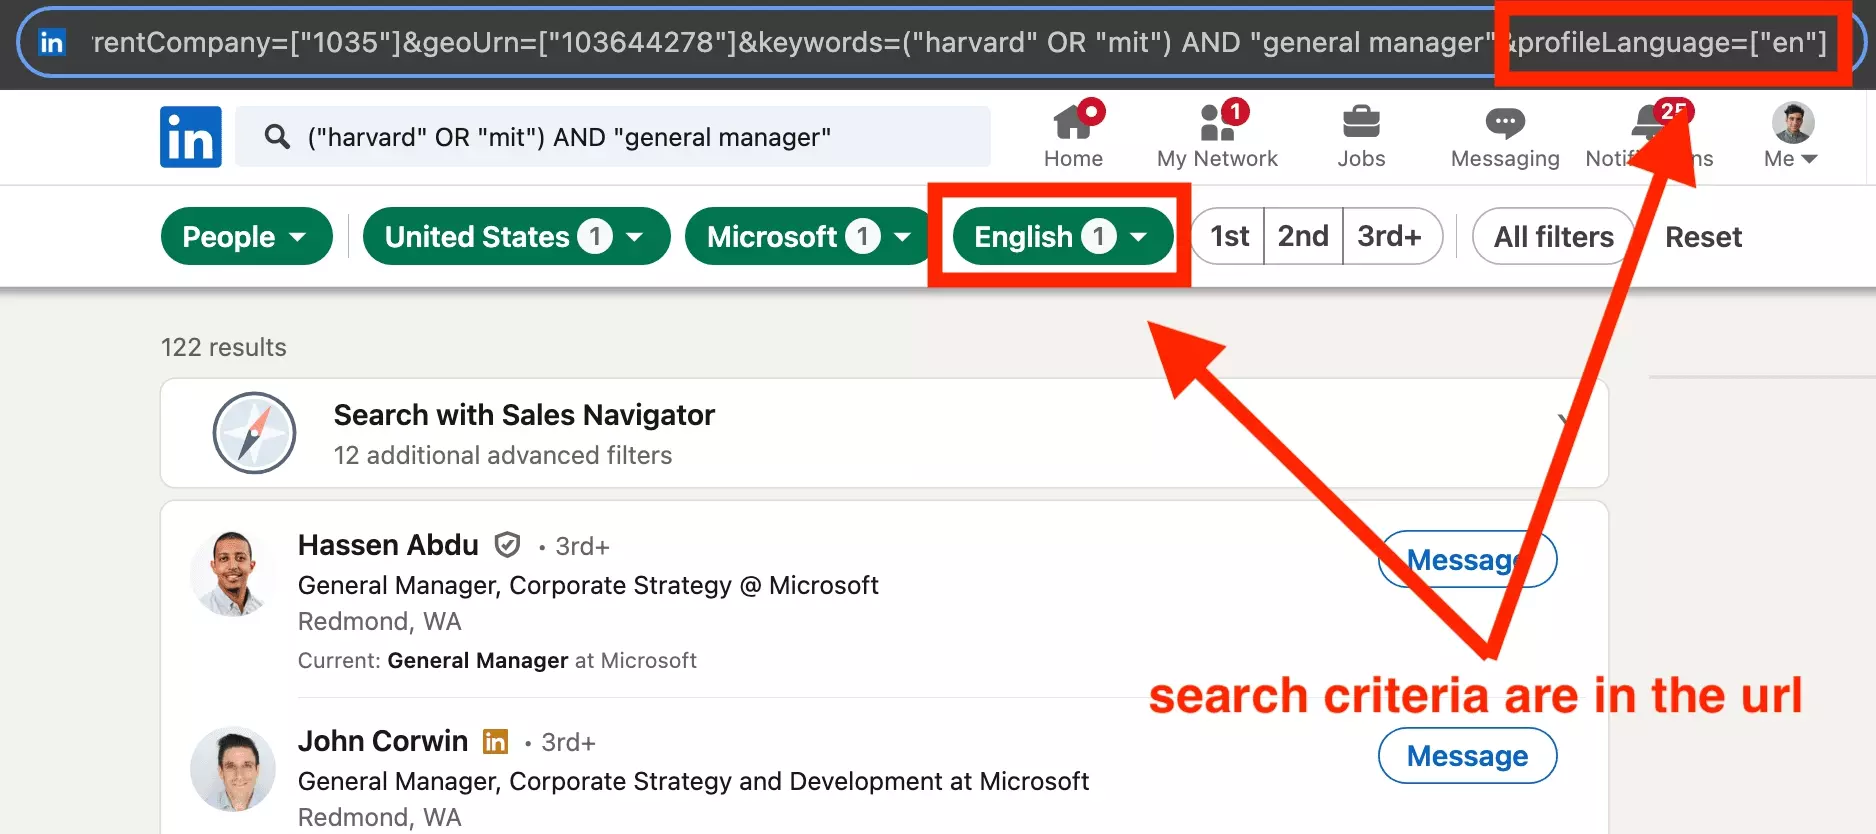Viewport: 1876px width, 834px height.
Task: Click "Redmond, WA" under John Corwin
Action: point(380,817)
